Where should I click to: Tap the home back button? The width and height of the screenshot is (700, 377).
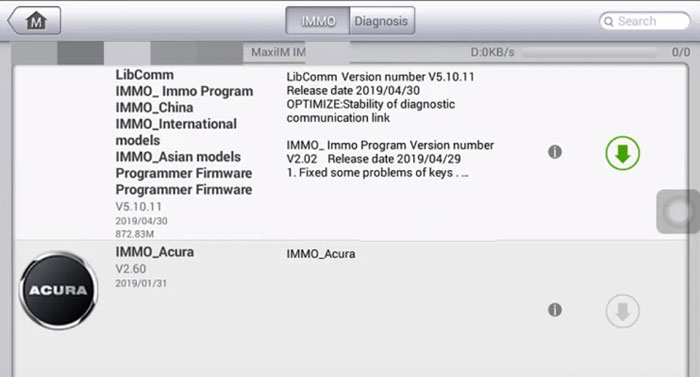[x=34, y=21]
